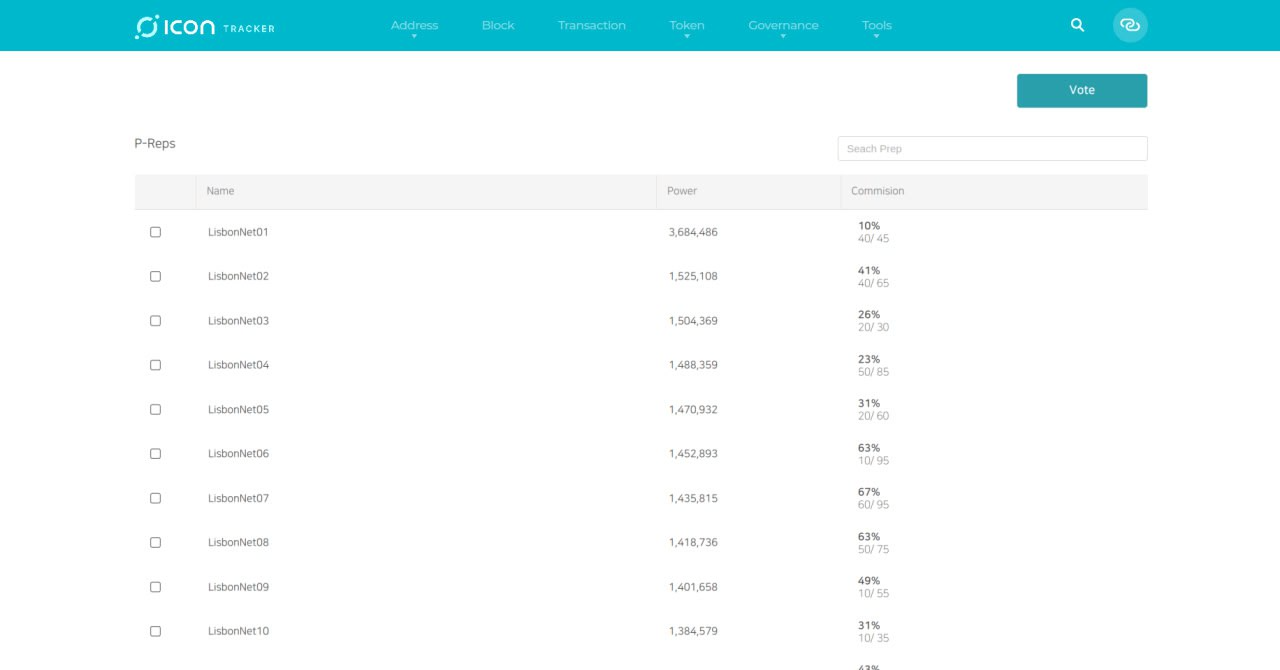Focus the Search Prep input field
This screenshot has height=670, width=1280.
point(991,149)
